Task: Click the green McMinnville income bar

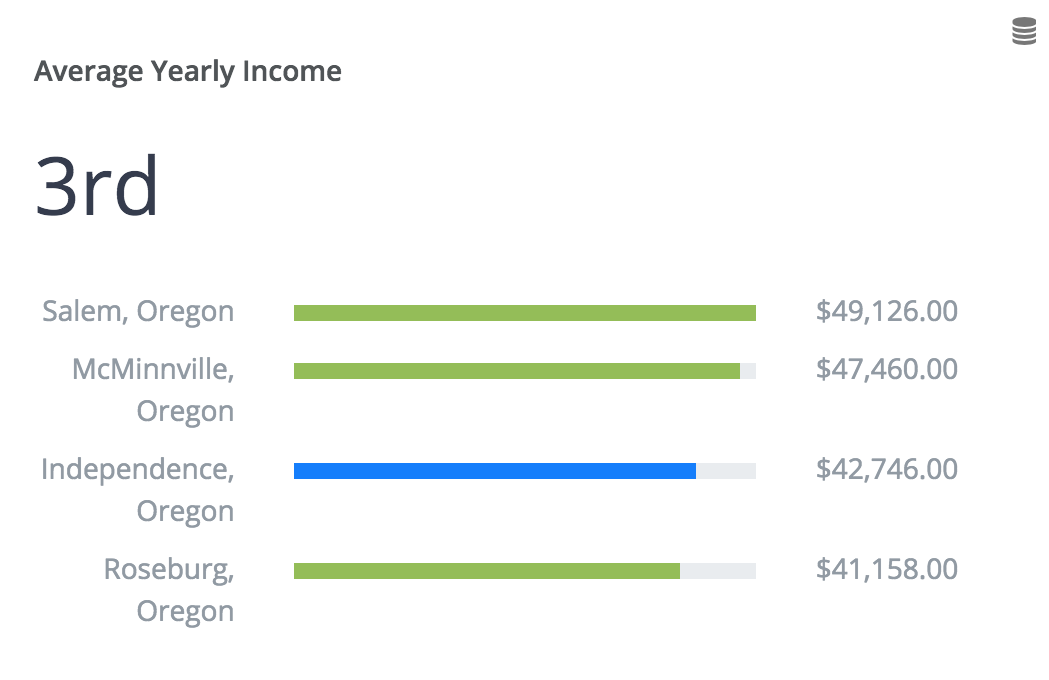Action: pyautogui.click(x=516, y=371)
